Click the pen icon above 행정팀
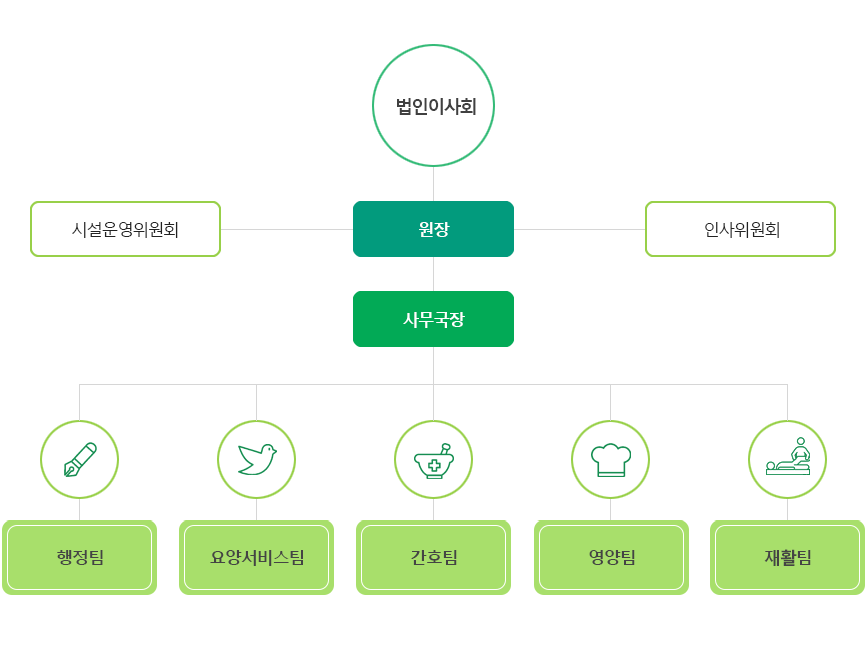The width and height of the screenshot is (865, 648). (x=79, y=459)
